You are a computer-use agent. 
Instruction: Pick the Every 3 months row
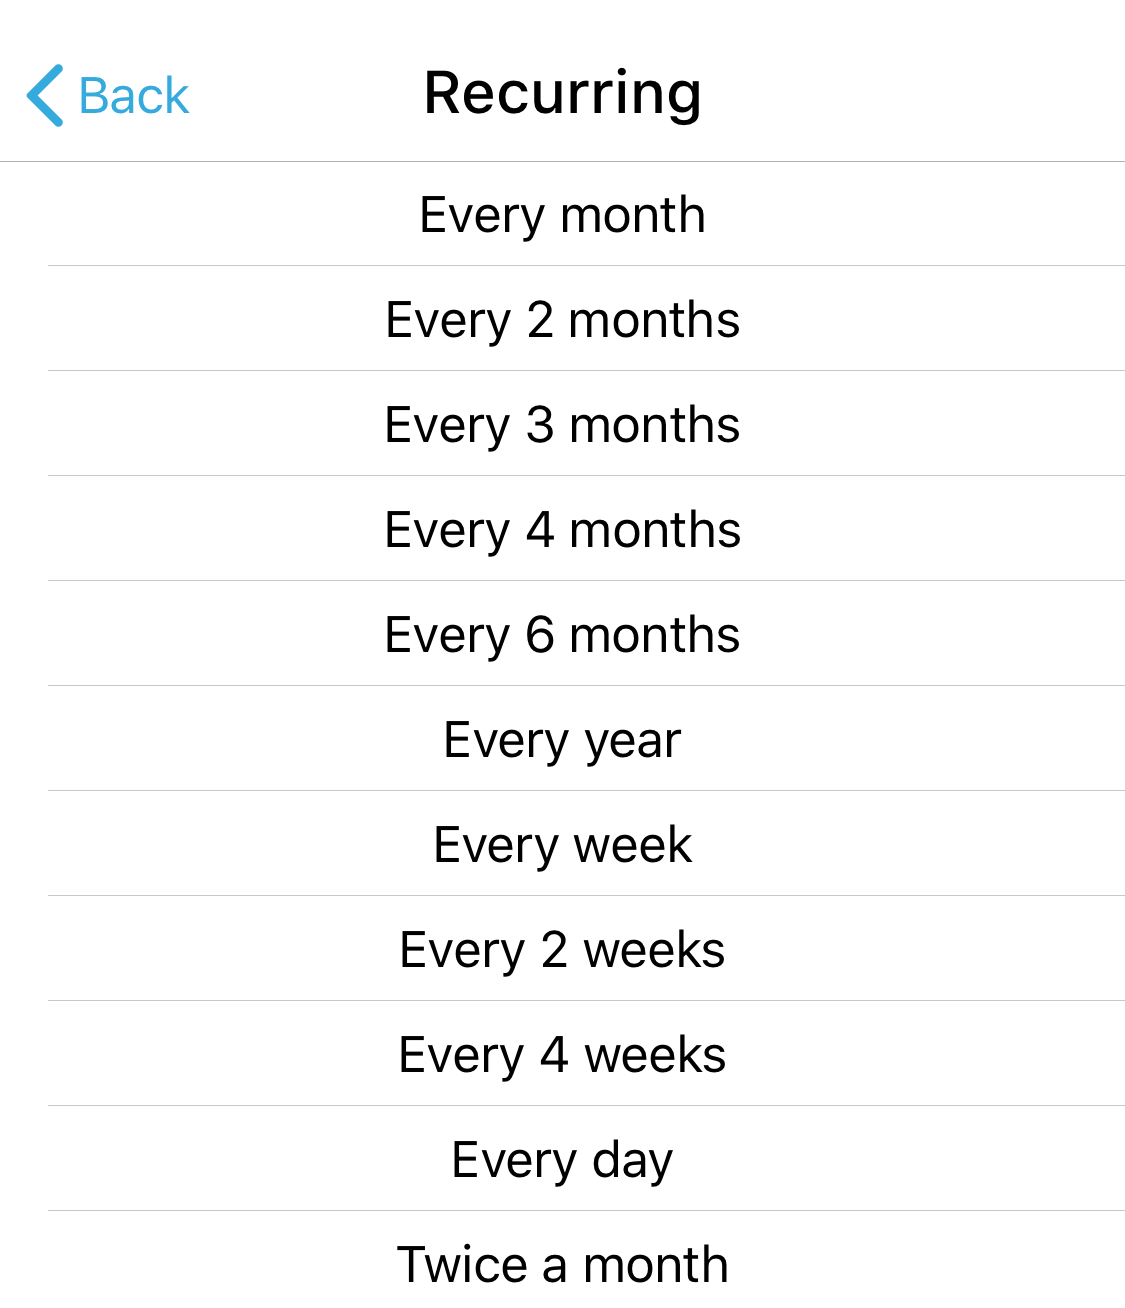click(562, 425)
